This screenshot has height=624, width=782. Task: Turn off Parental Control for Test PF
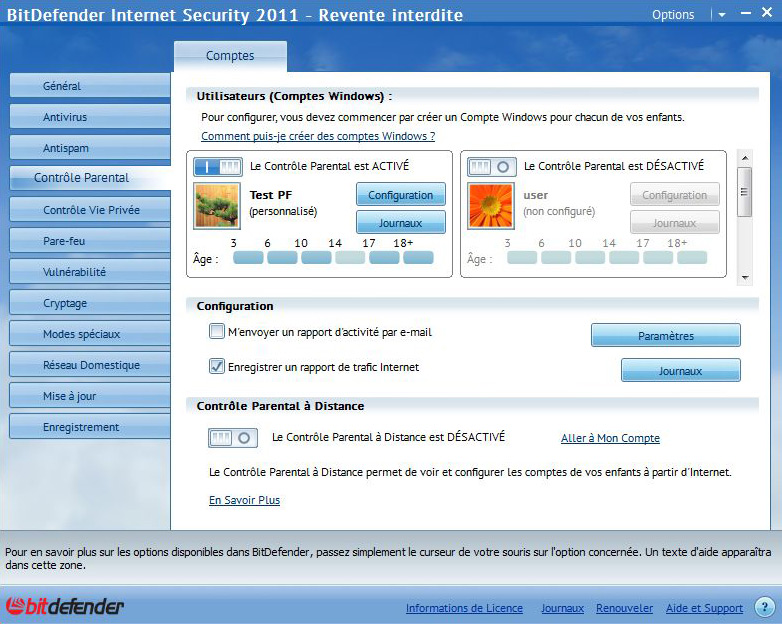218,167
